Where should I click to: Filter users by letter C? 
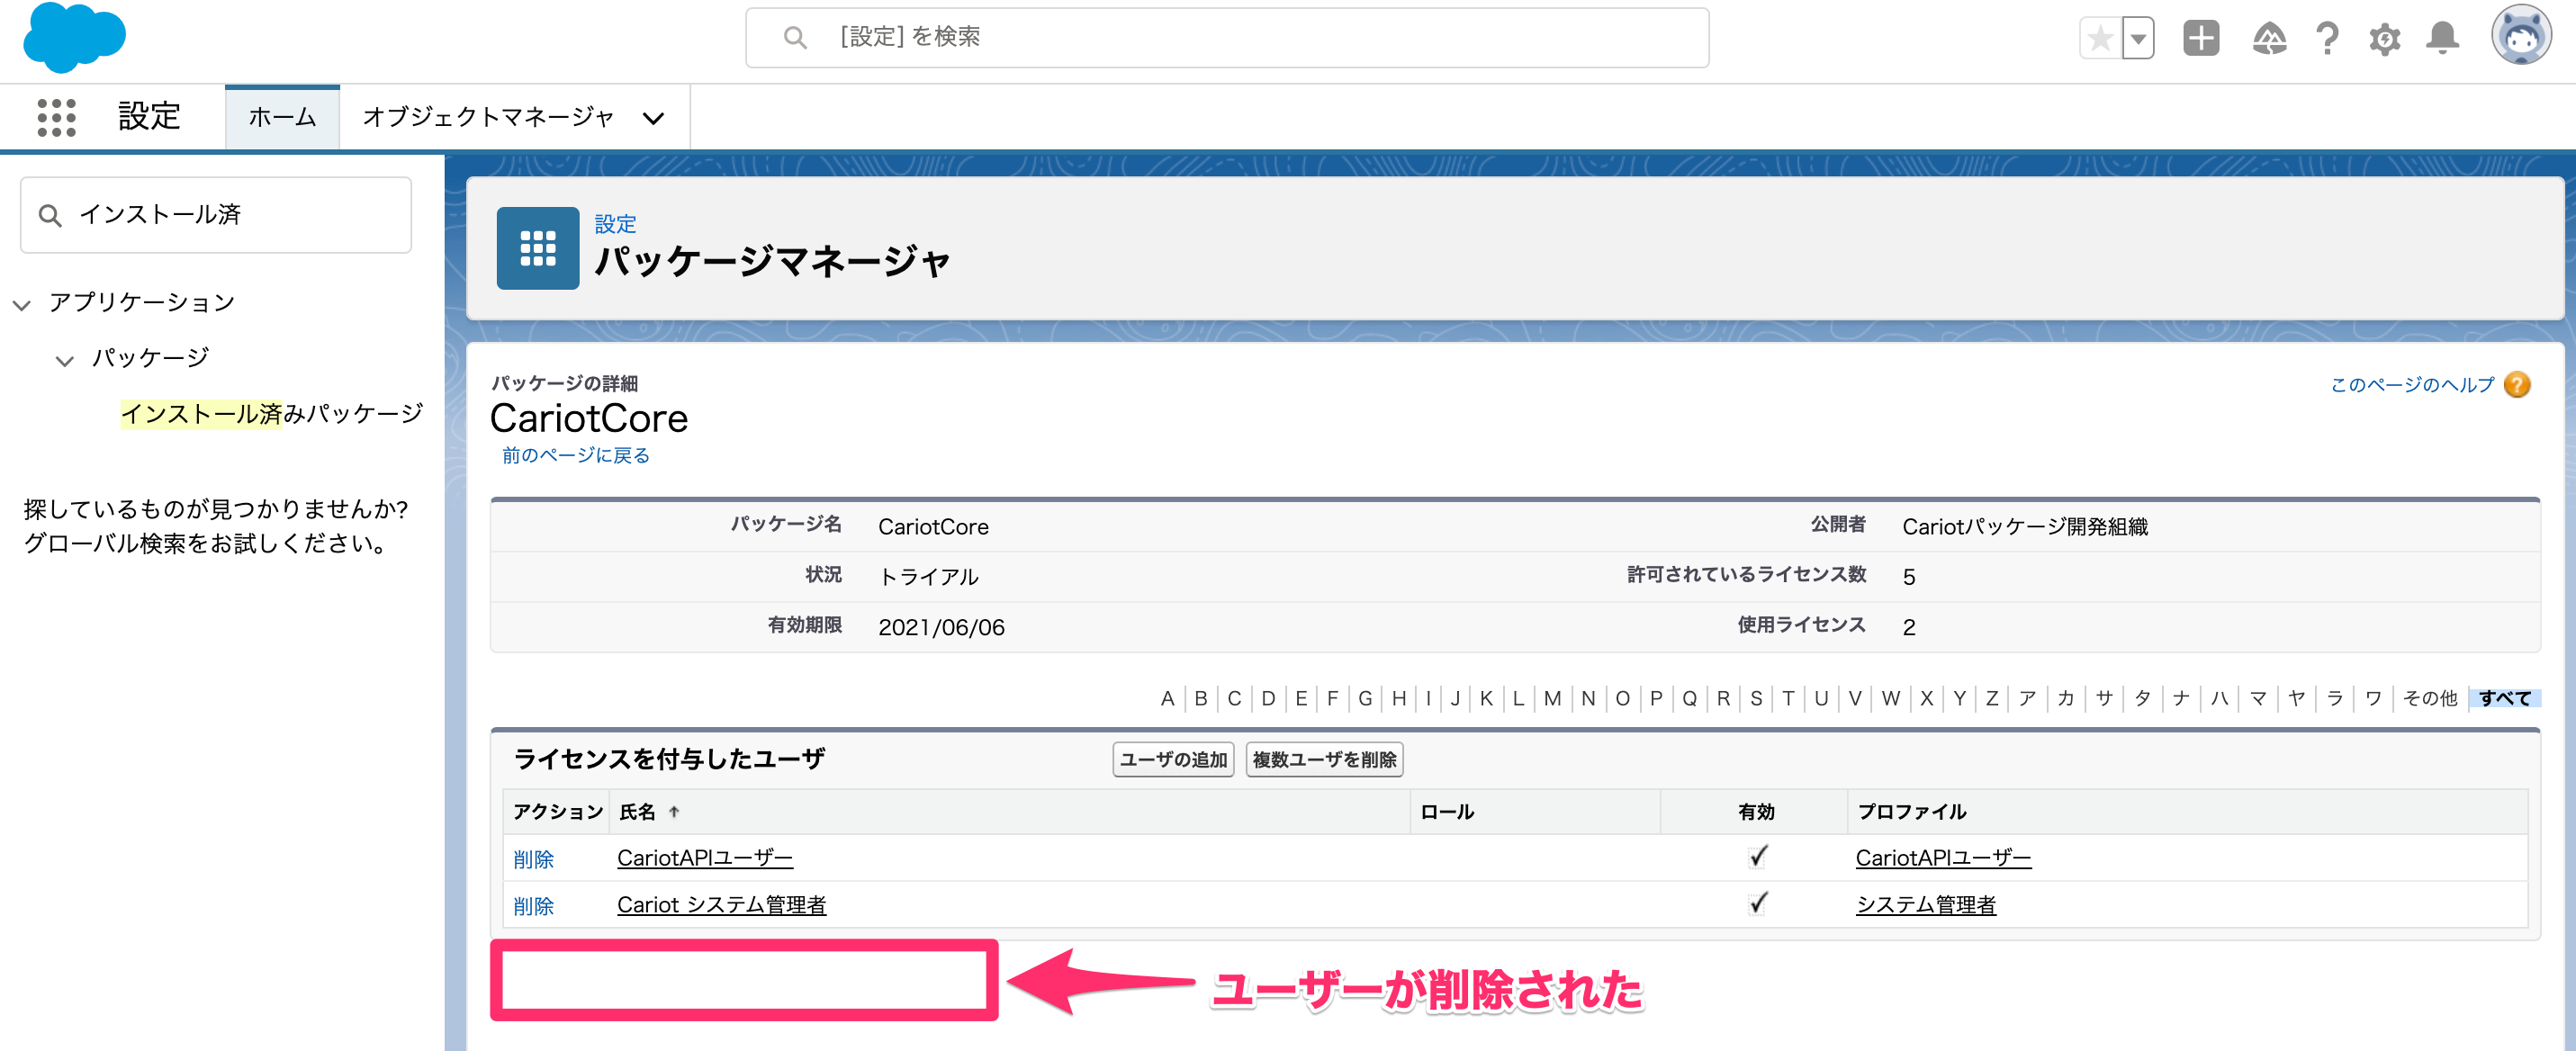(x=1234, y=698)
